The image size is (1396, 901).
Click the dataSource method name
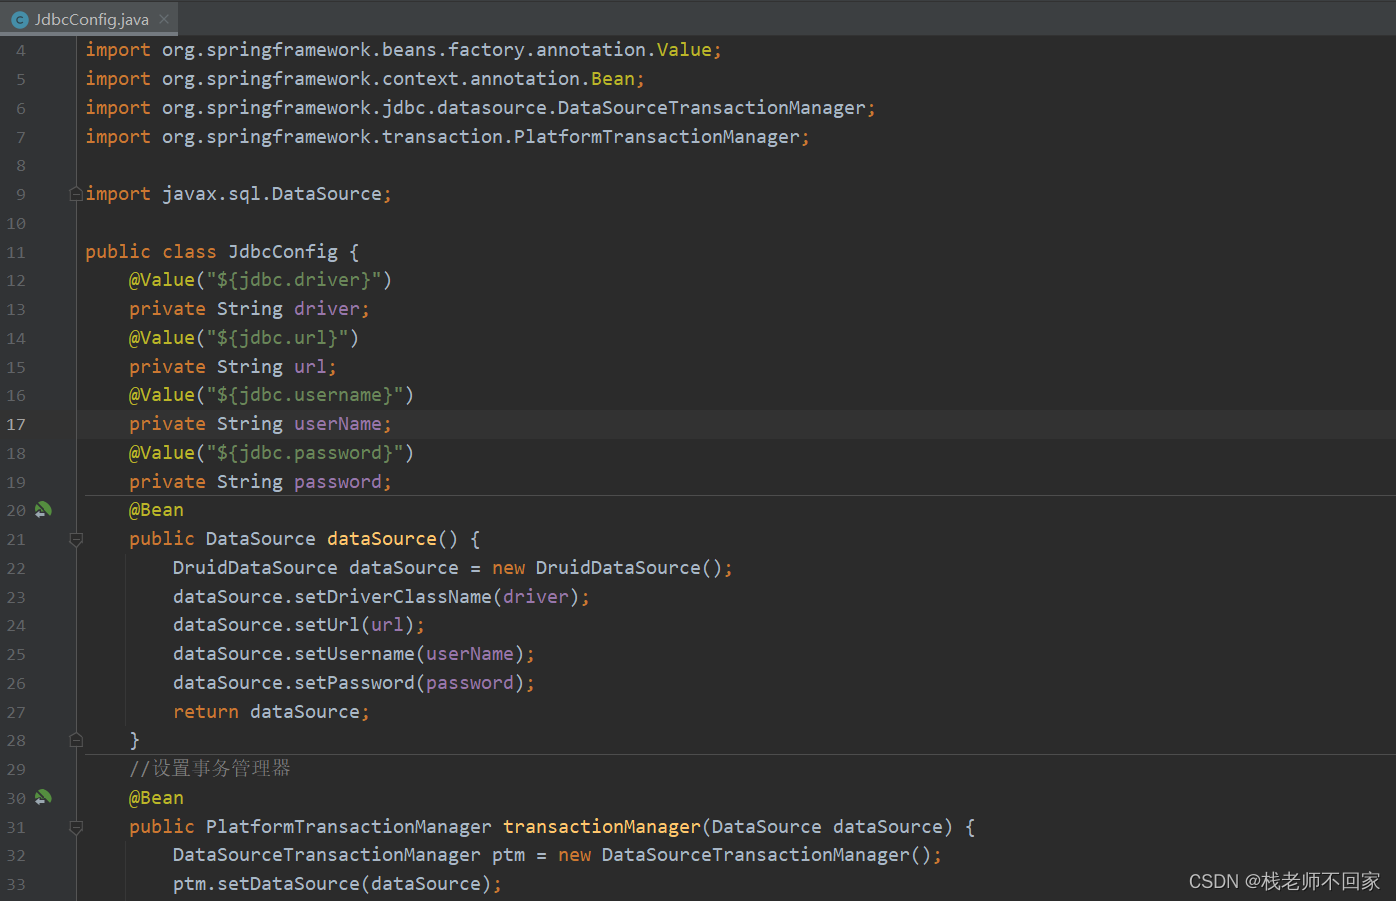point(382,539)
